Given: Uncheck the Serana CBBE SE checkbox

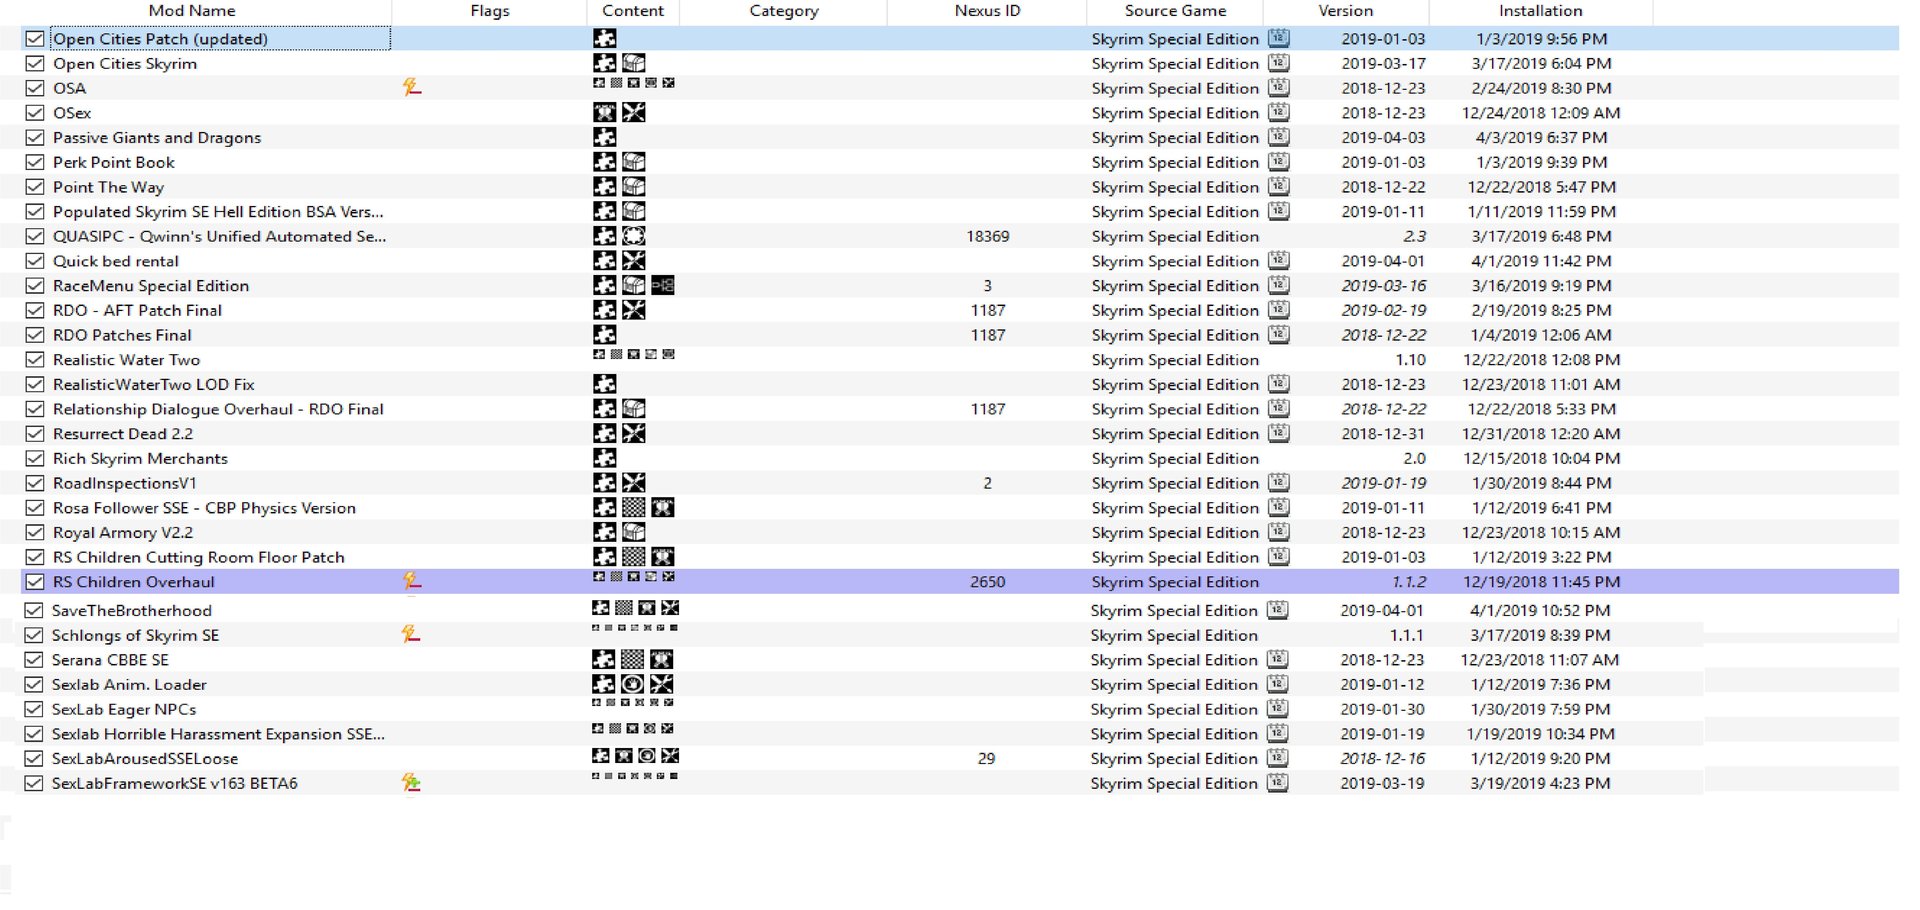Looking at the screenshot, I should (x=34, y=659).
